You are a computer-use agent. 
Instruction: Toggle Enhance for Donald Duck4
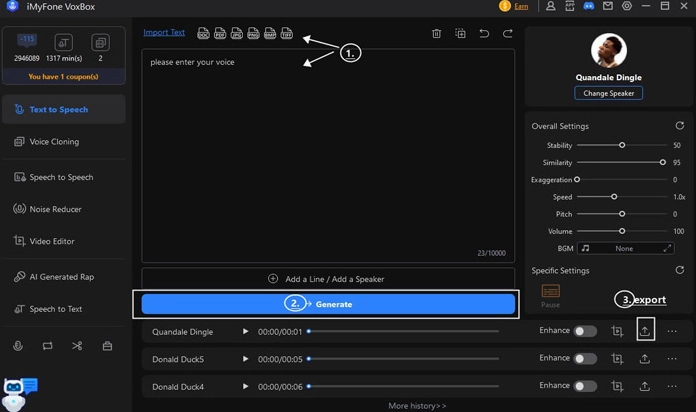tap(585, 386)
